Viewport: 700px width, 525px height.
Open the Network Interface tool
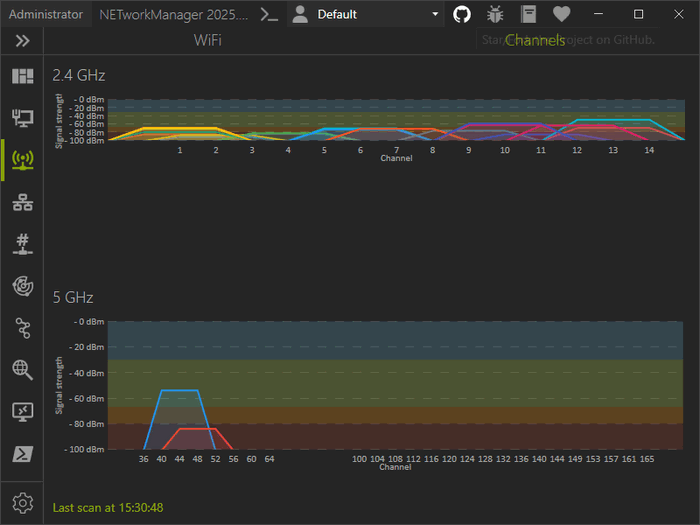pyautogui.click(x=22, y=119)
